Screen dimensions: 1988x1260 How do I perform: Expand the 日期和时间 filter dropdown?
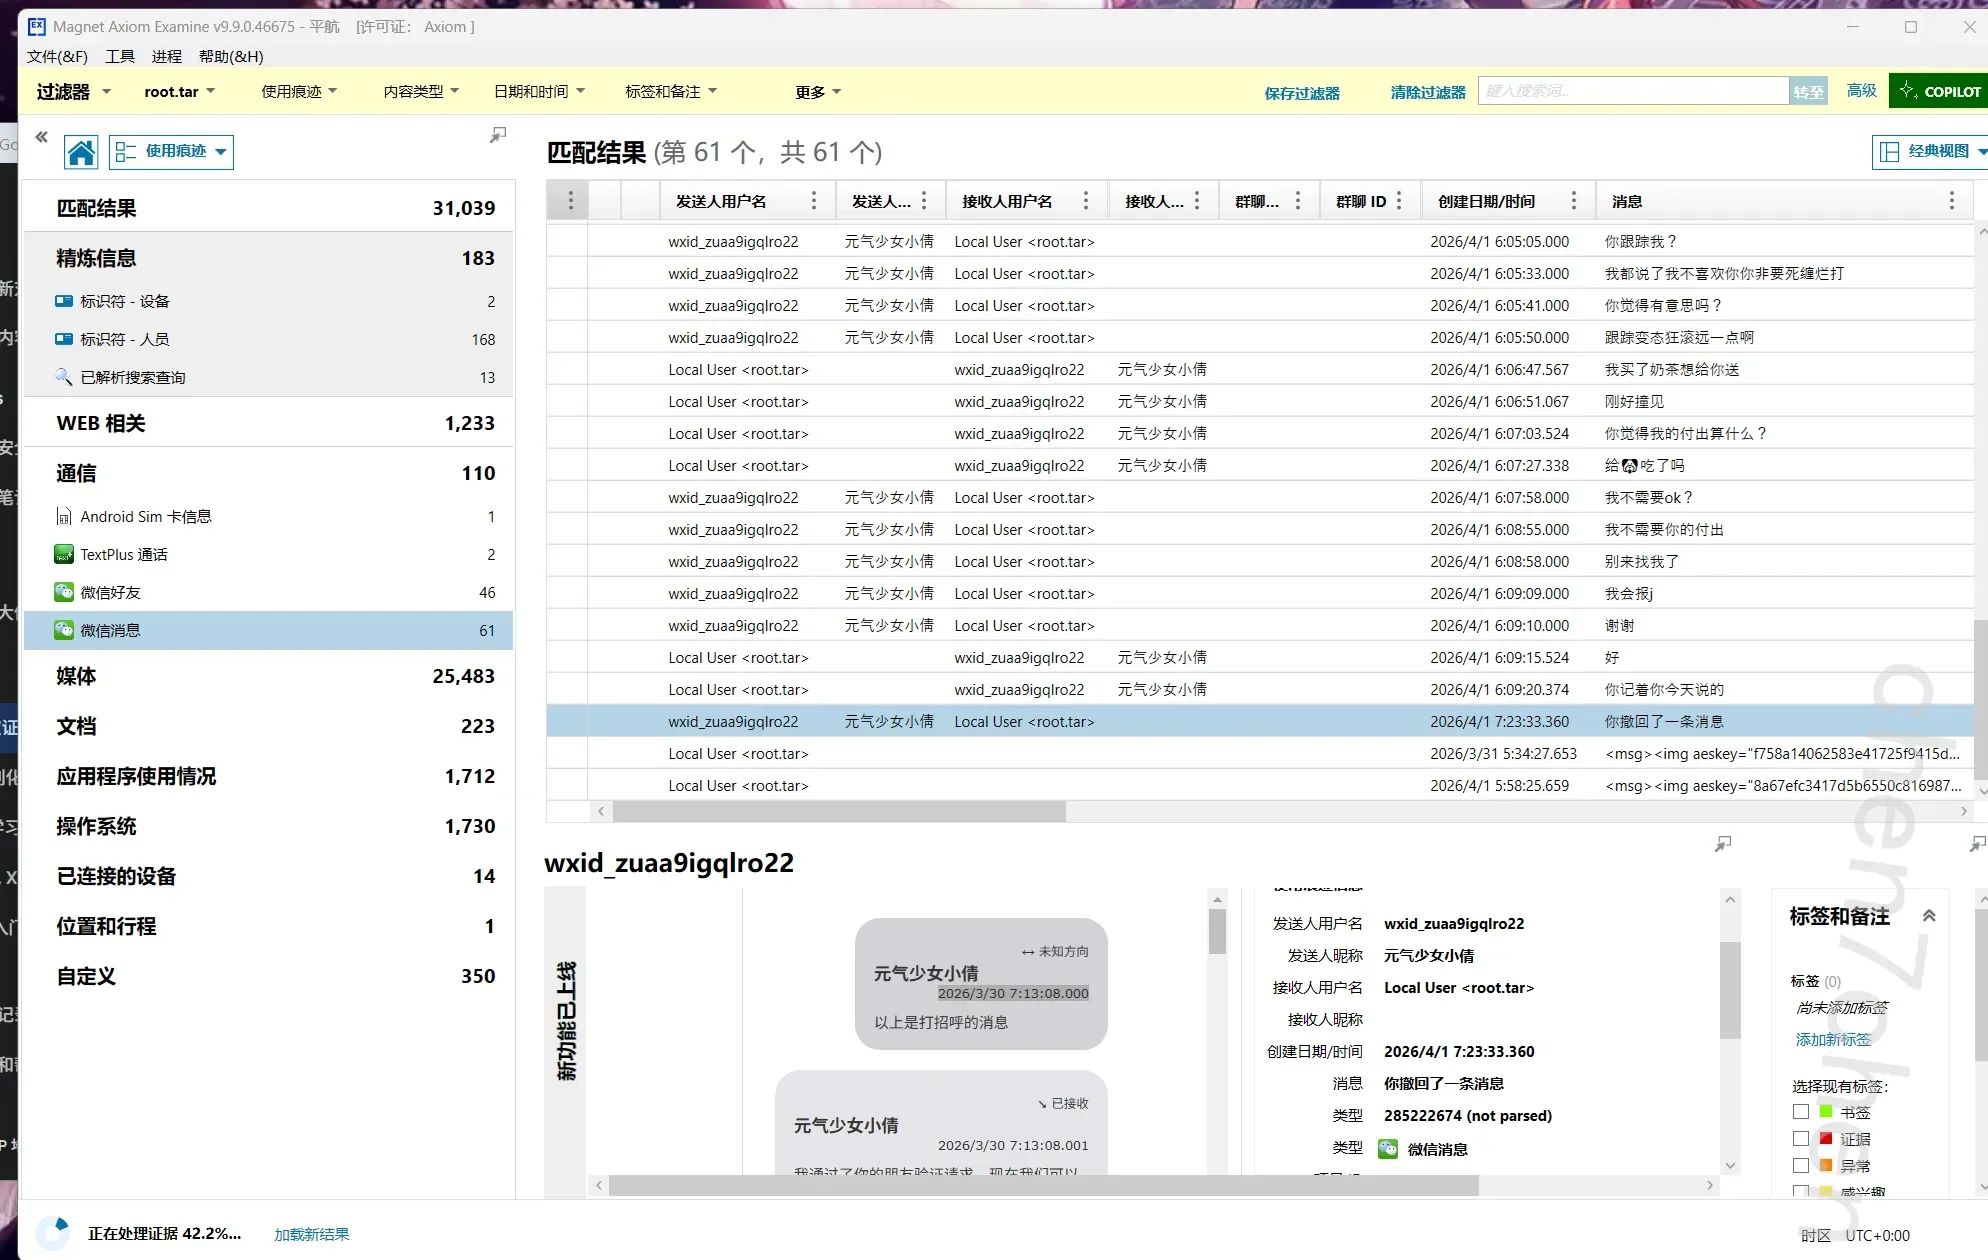(x=539, y=91)
